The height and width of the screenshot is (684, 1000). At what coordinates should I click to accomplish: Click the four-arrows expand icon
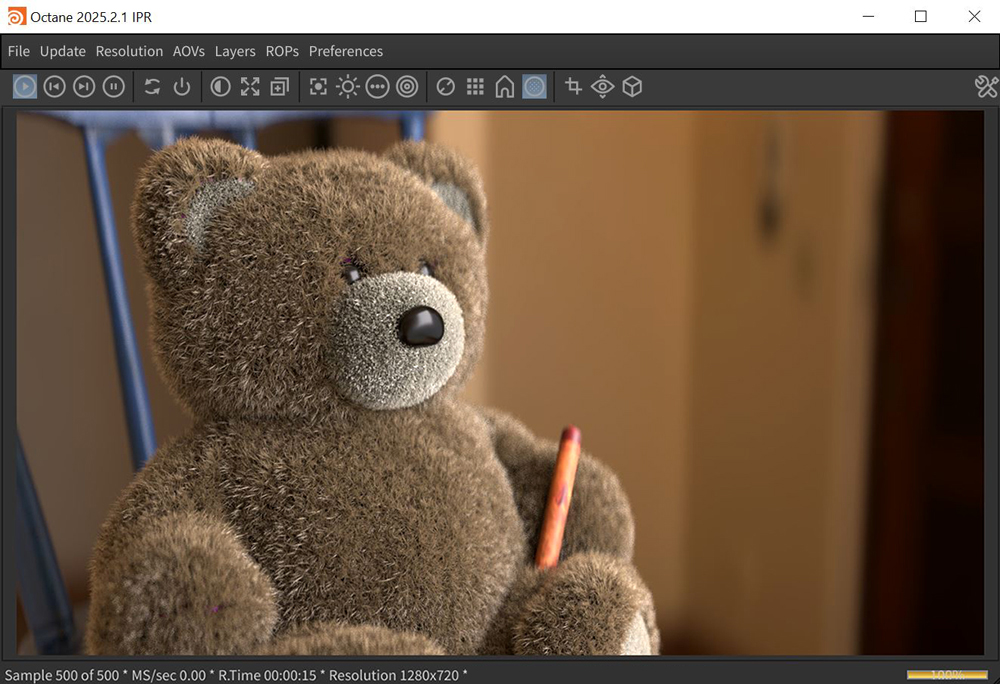point(250,87)
